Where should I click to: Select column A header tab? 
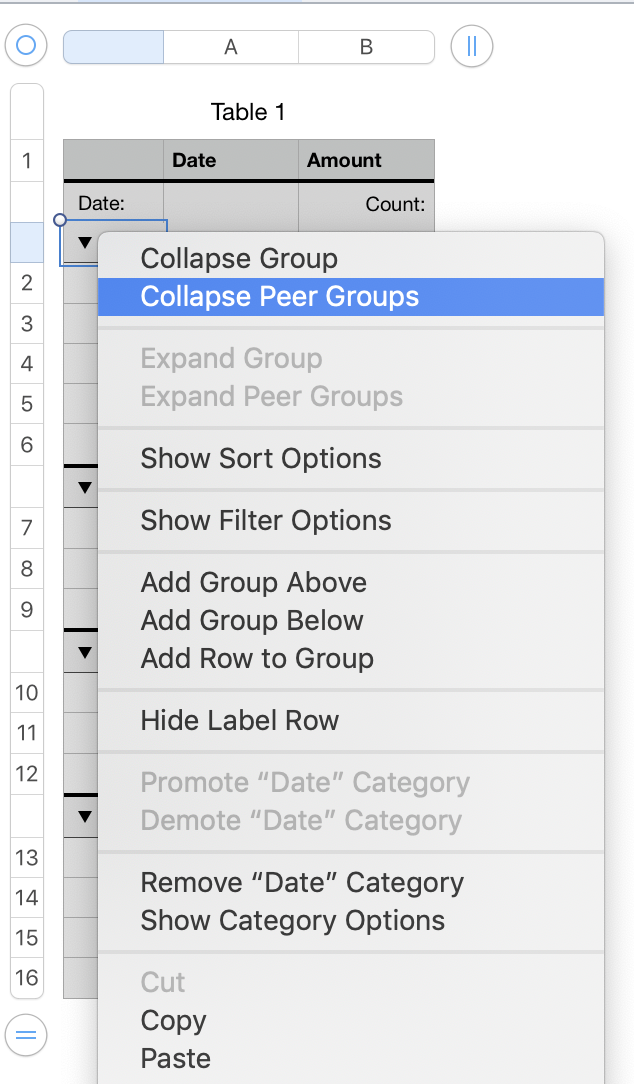pyautogui.click(x=231, y=47)
